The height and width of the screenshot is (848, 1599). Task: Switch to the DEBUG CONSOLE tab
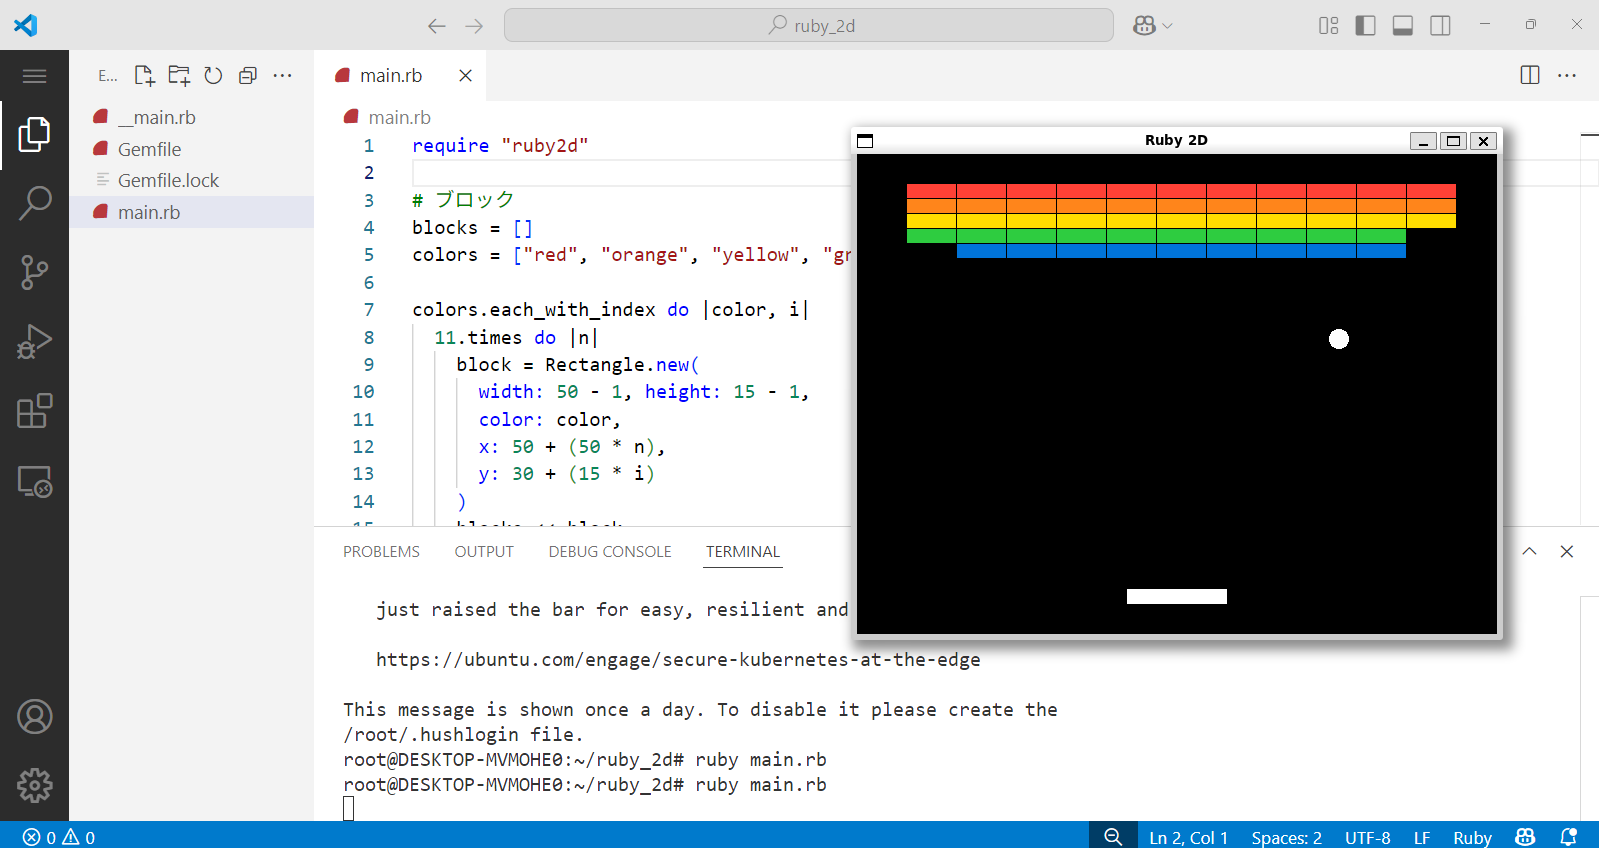click(609, 552)
